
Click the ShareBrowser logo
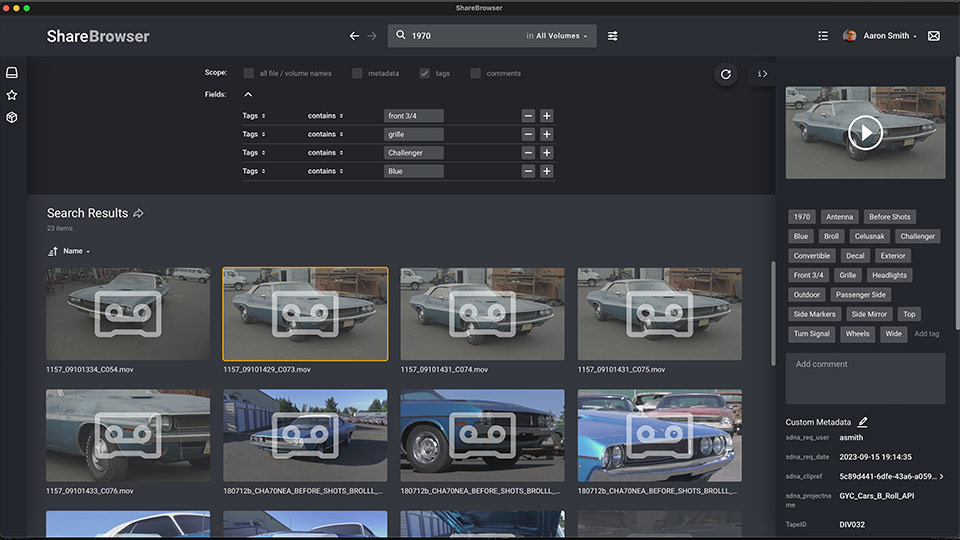click(98, 36)
